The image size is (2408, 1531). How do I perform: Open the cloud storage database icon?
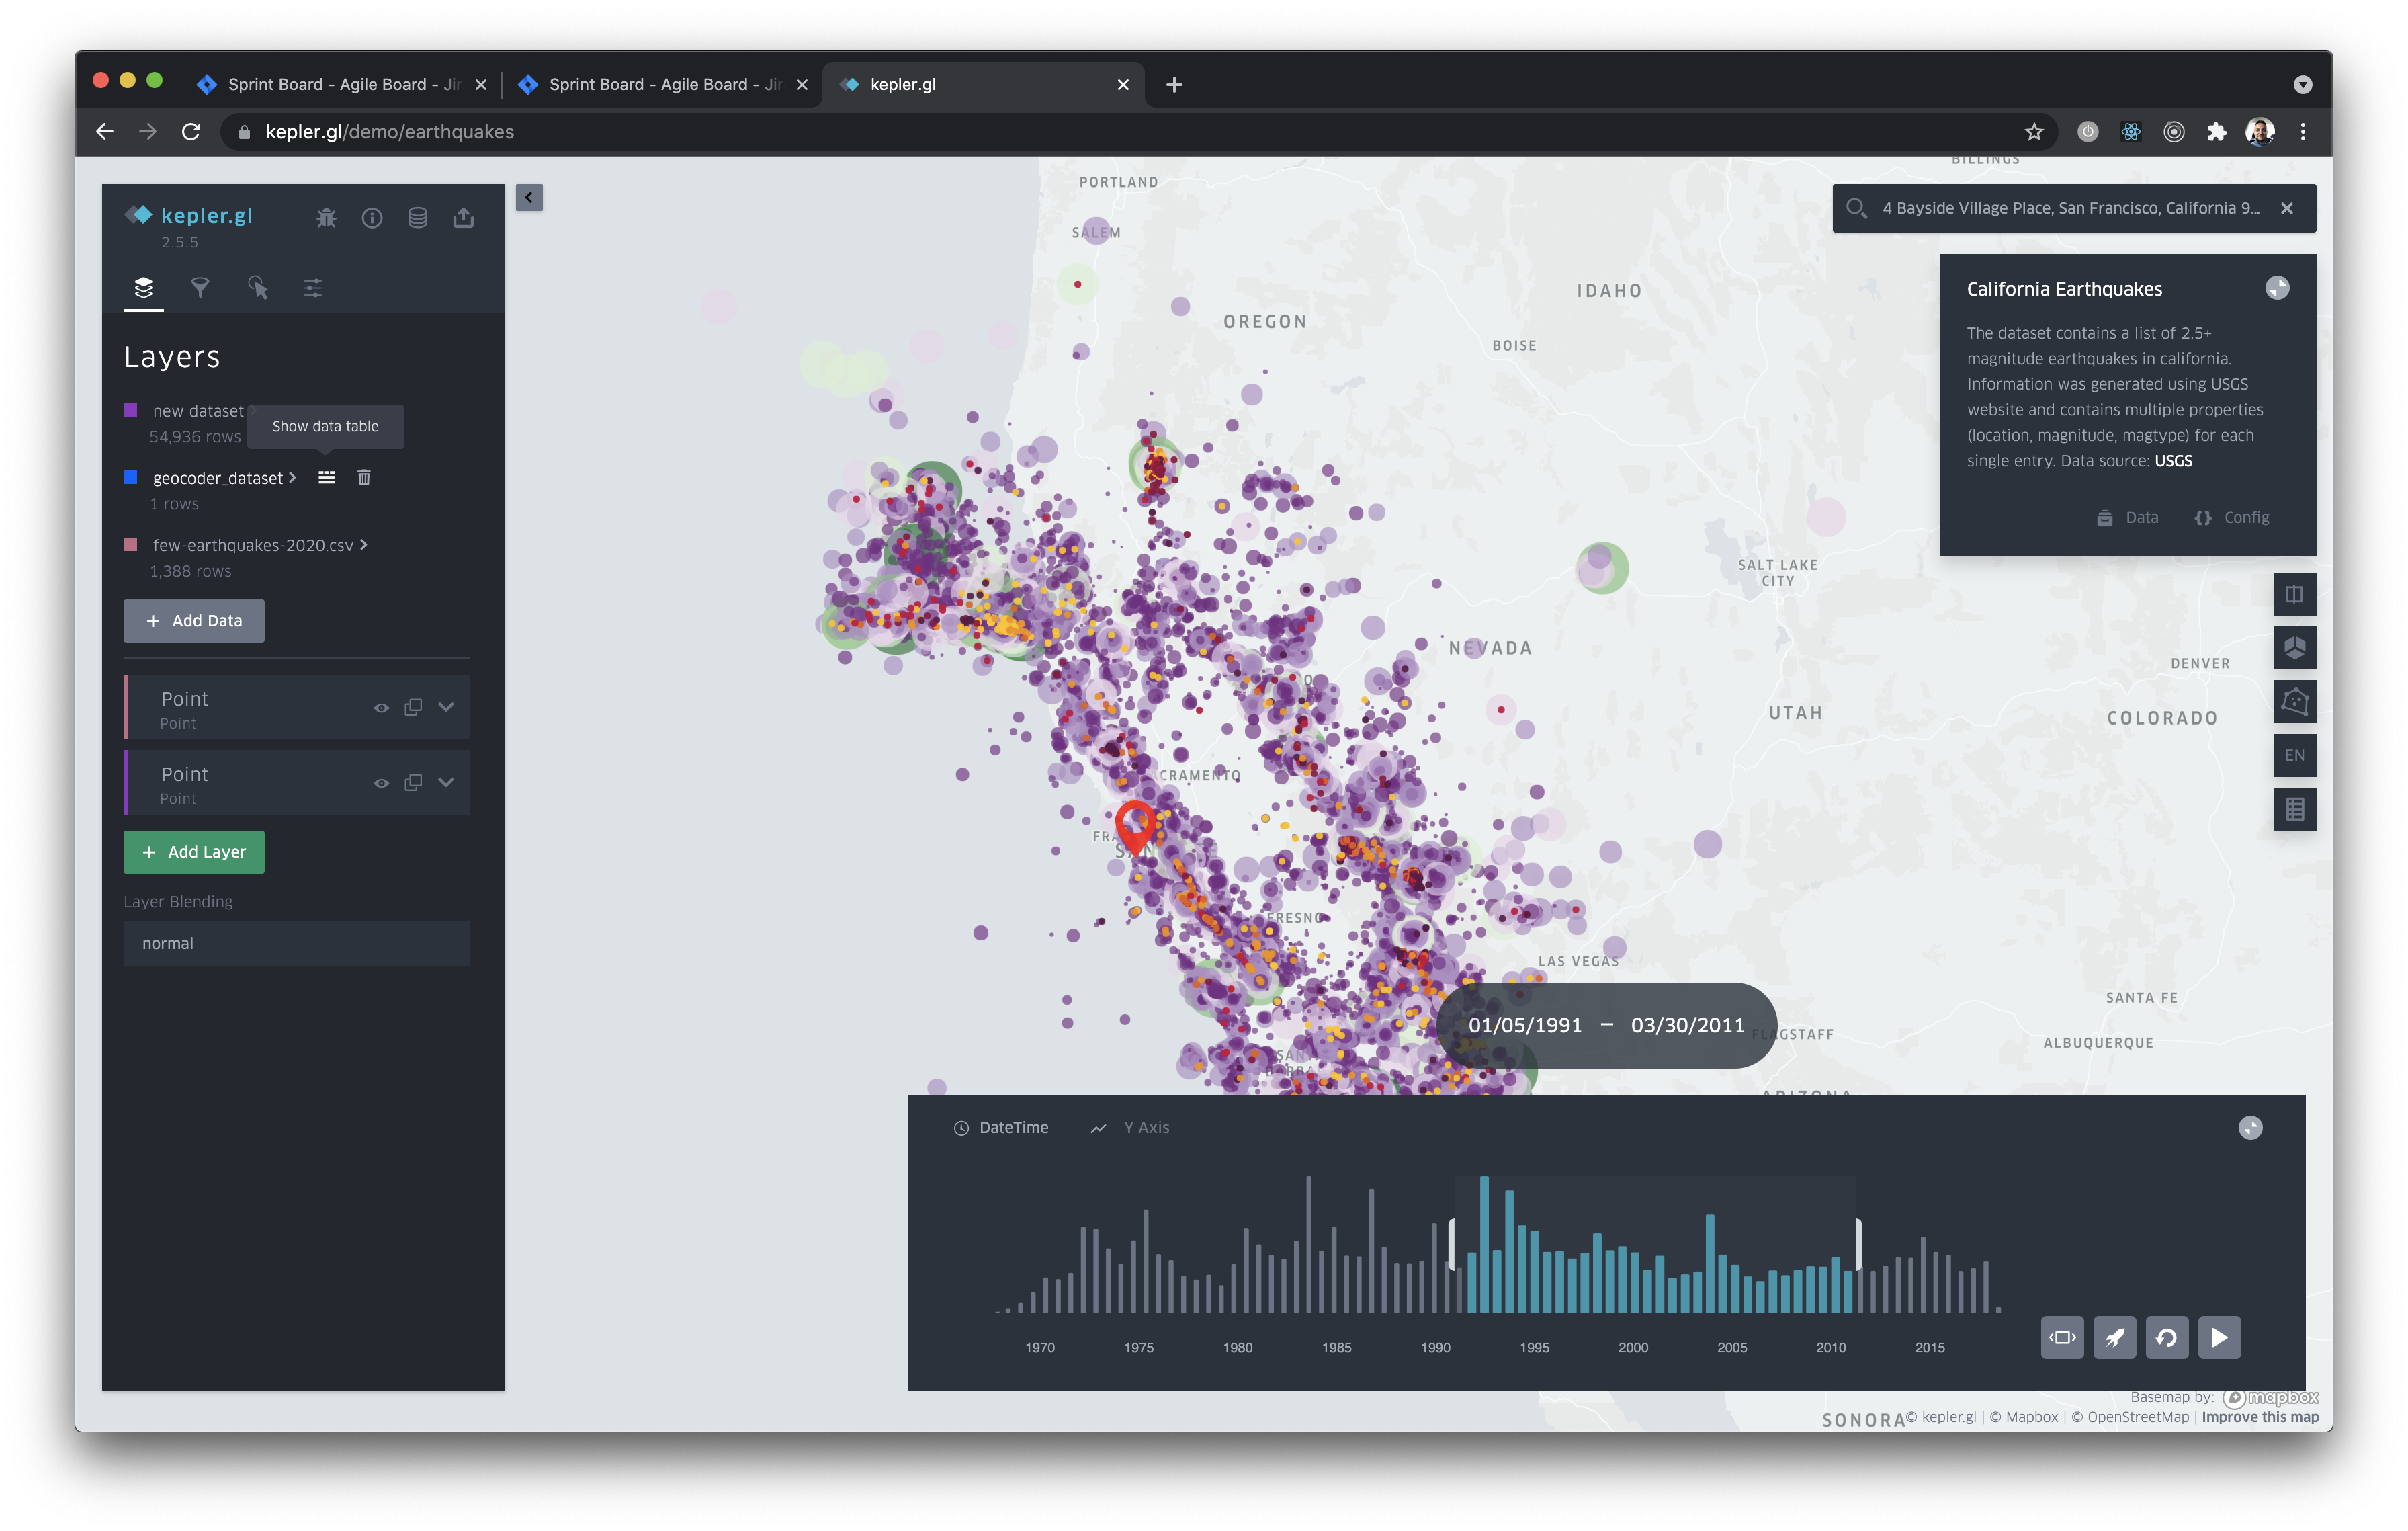click(x=418, y=217)
